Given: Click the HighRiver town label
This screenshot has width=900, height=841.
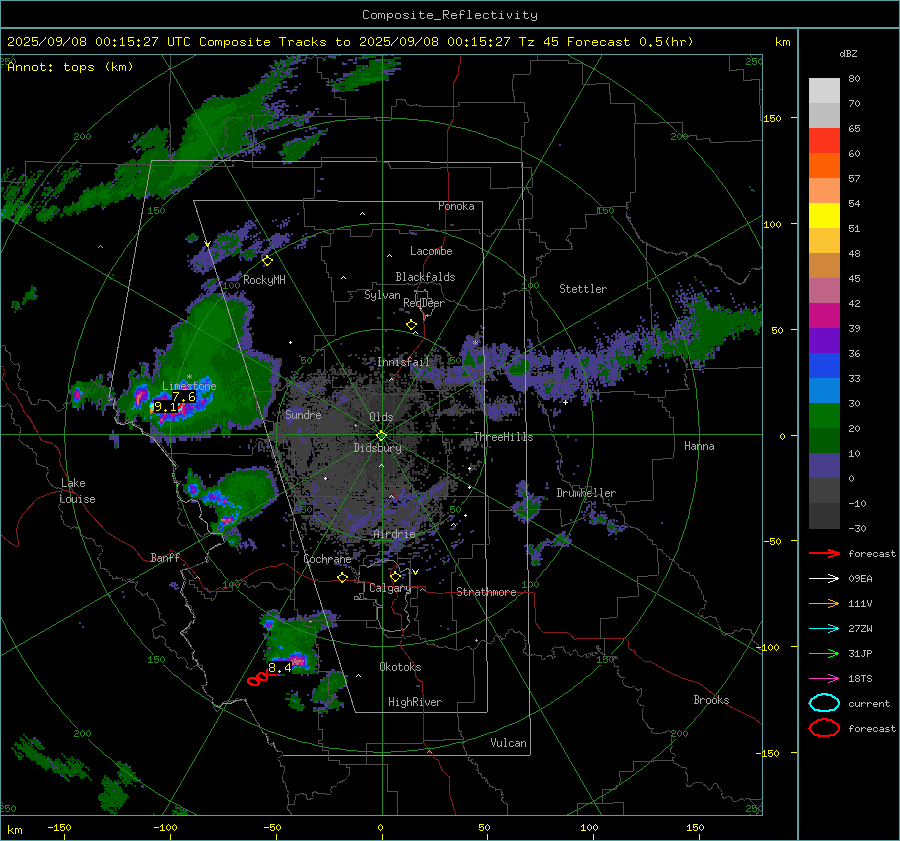Looking at the screenshot, I should [x=414, y=702].
